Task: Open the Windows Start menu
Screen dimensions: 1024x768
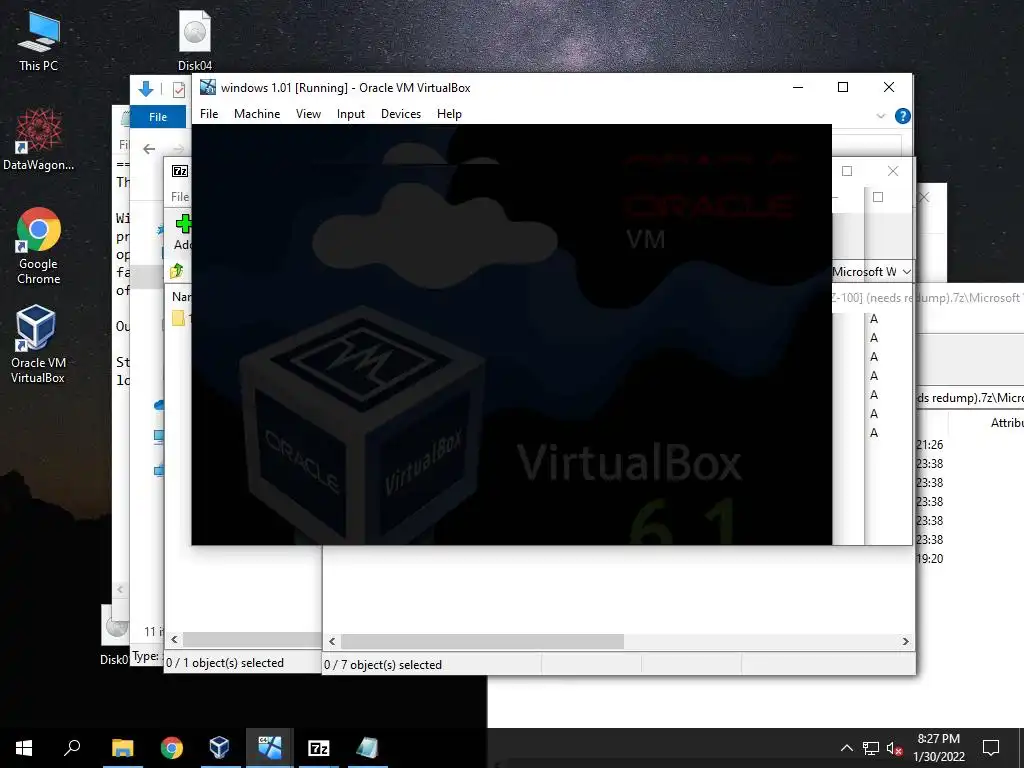Action: (x=24, y=748)
